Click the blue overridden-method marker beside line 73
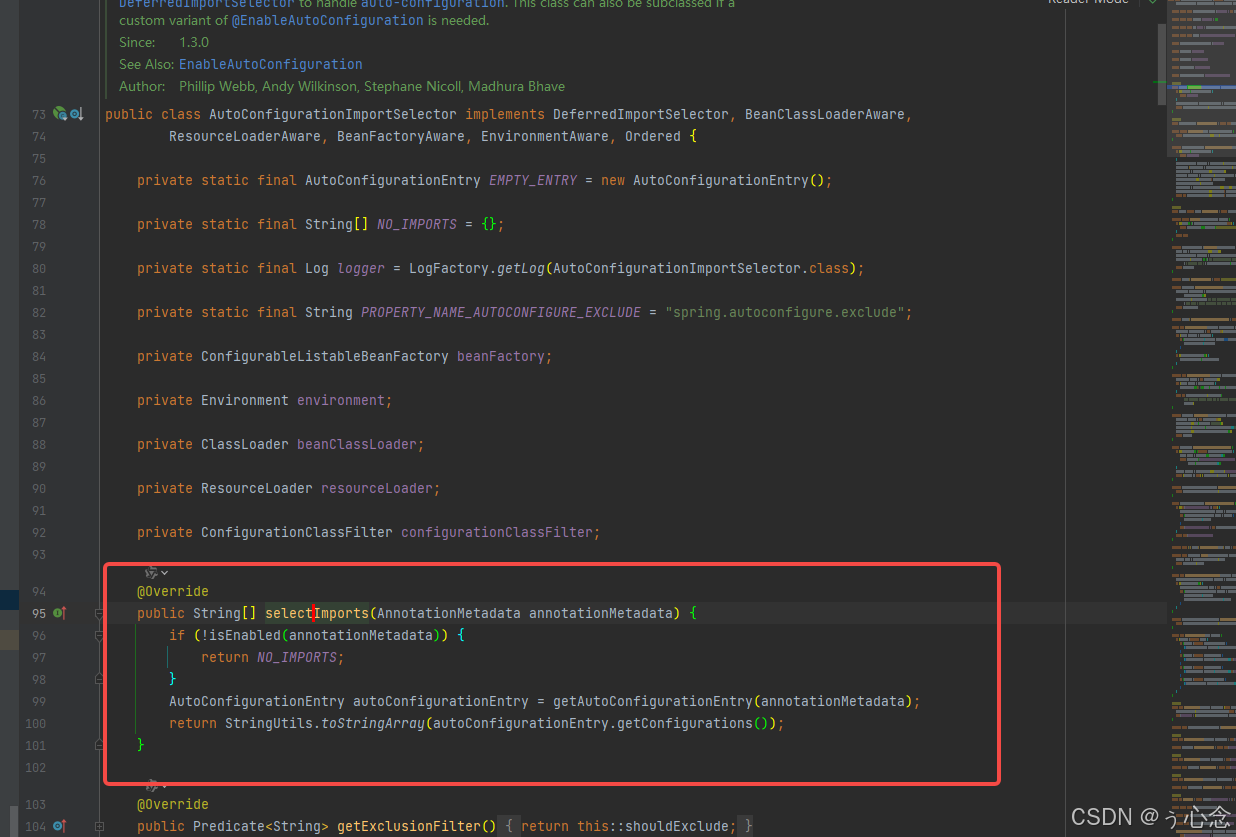Screen dimensions: 1236x837 coord(73,114)
